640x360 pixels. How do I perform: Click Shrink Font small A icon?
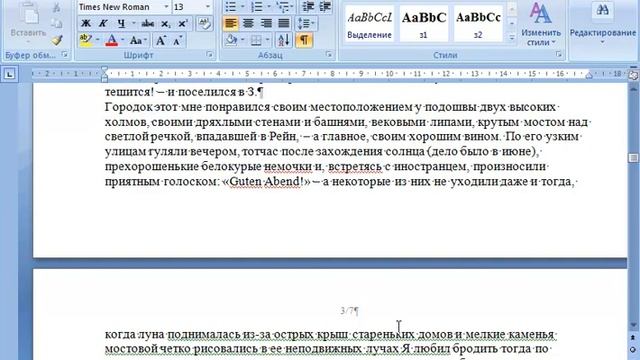[x=178, y=40]
